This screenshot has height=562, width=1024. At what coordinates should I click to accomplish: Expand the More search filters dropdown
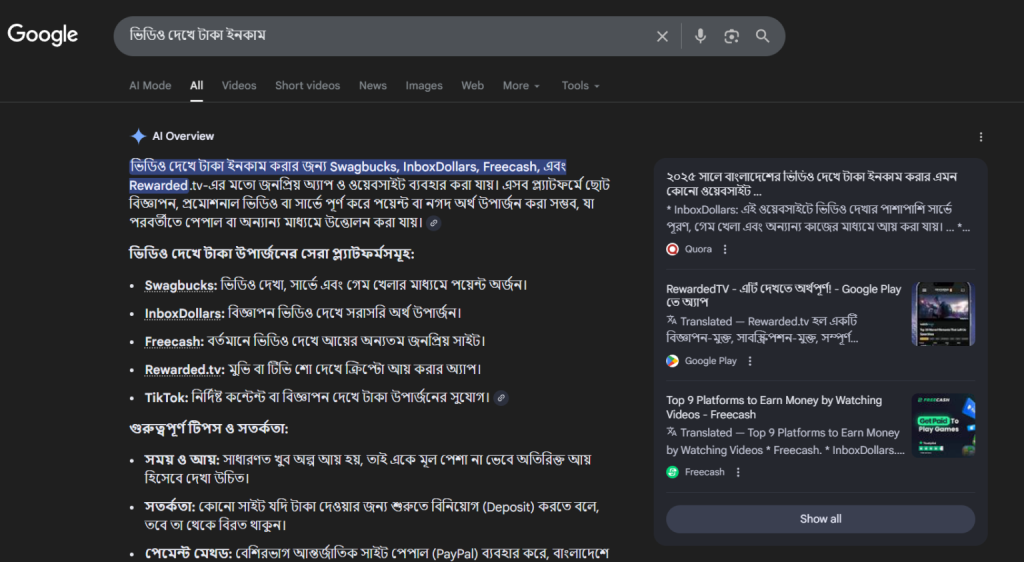pos(521,86)
